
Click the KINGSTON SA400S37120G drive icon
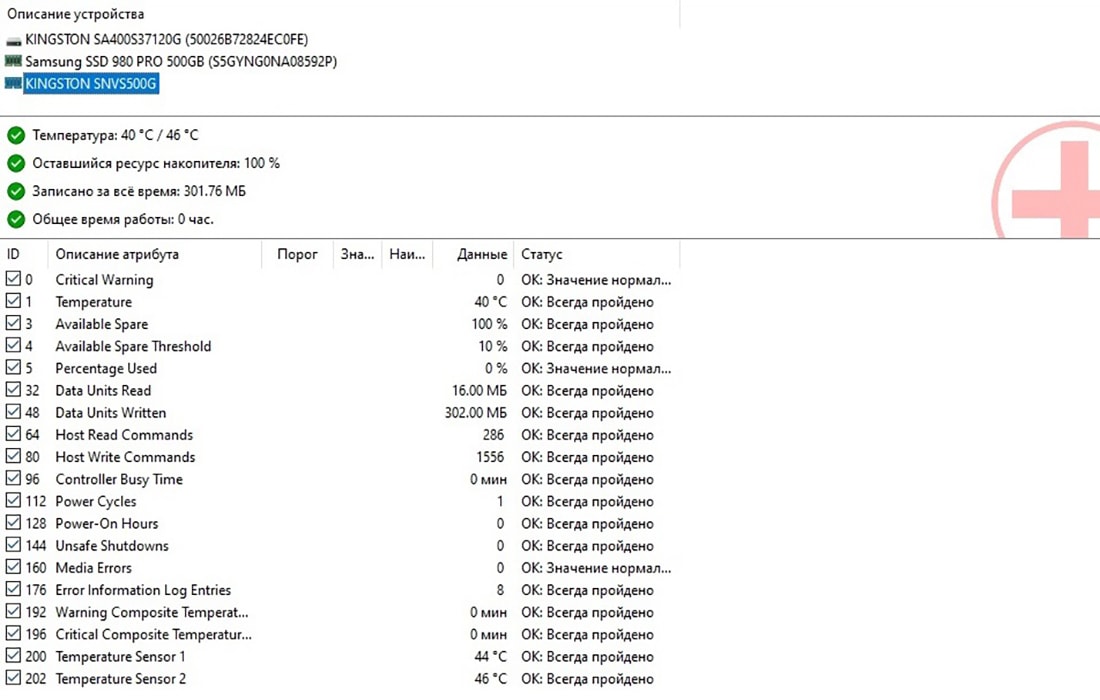click(x=13, y=40)
